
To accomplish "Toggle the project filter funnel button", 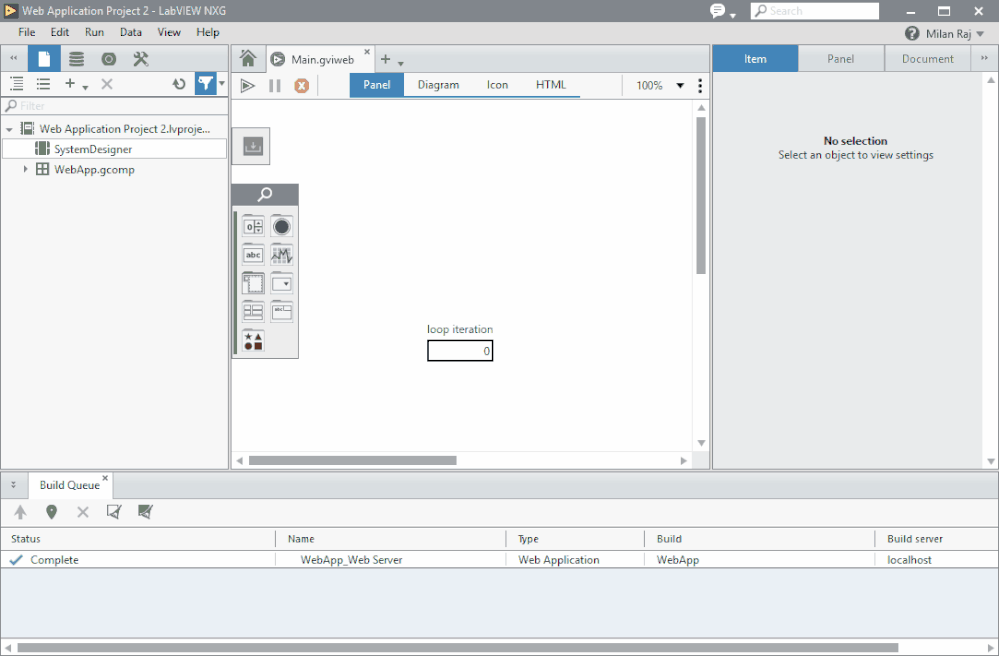I will [x=205, y=83].
